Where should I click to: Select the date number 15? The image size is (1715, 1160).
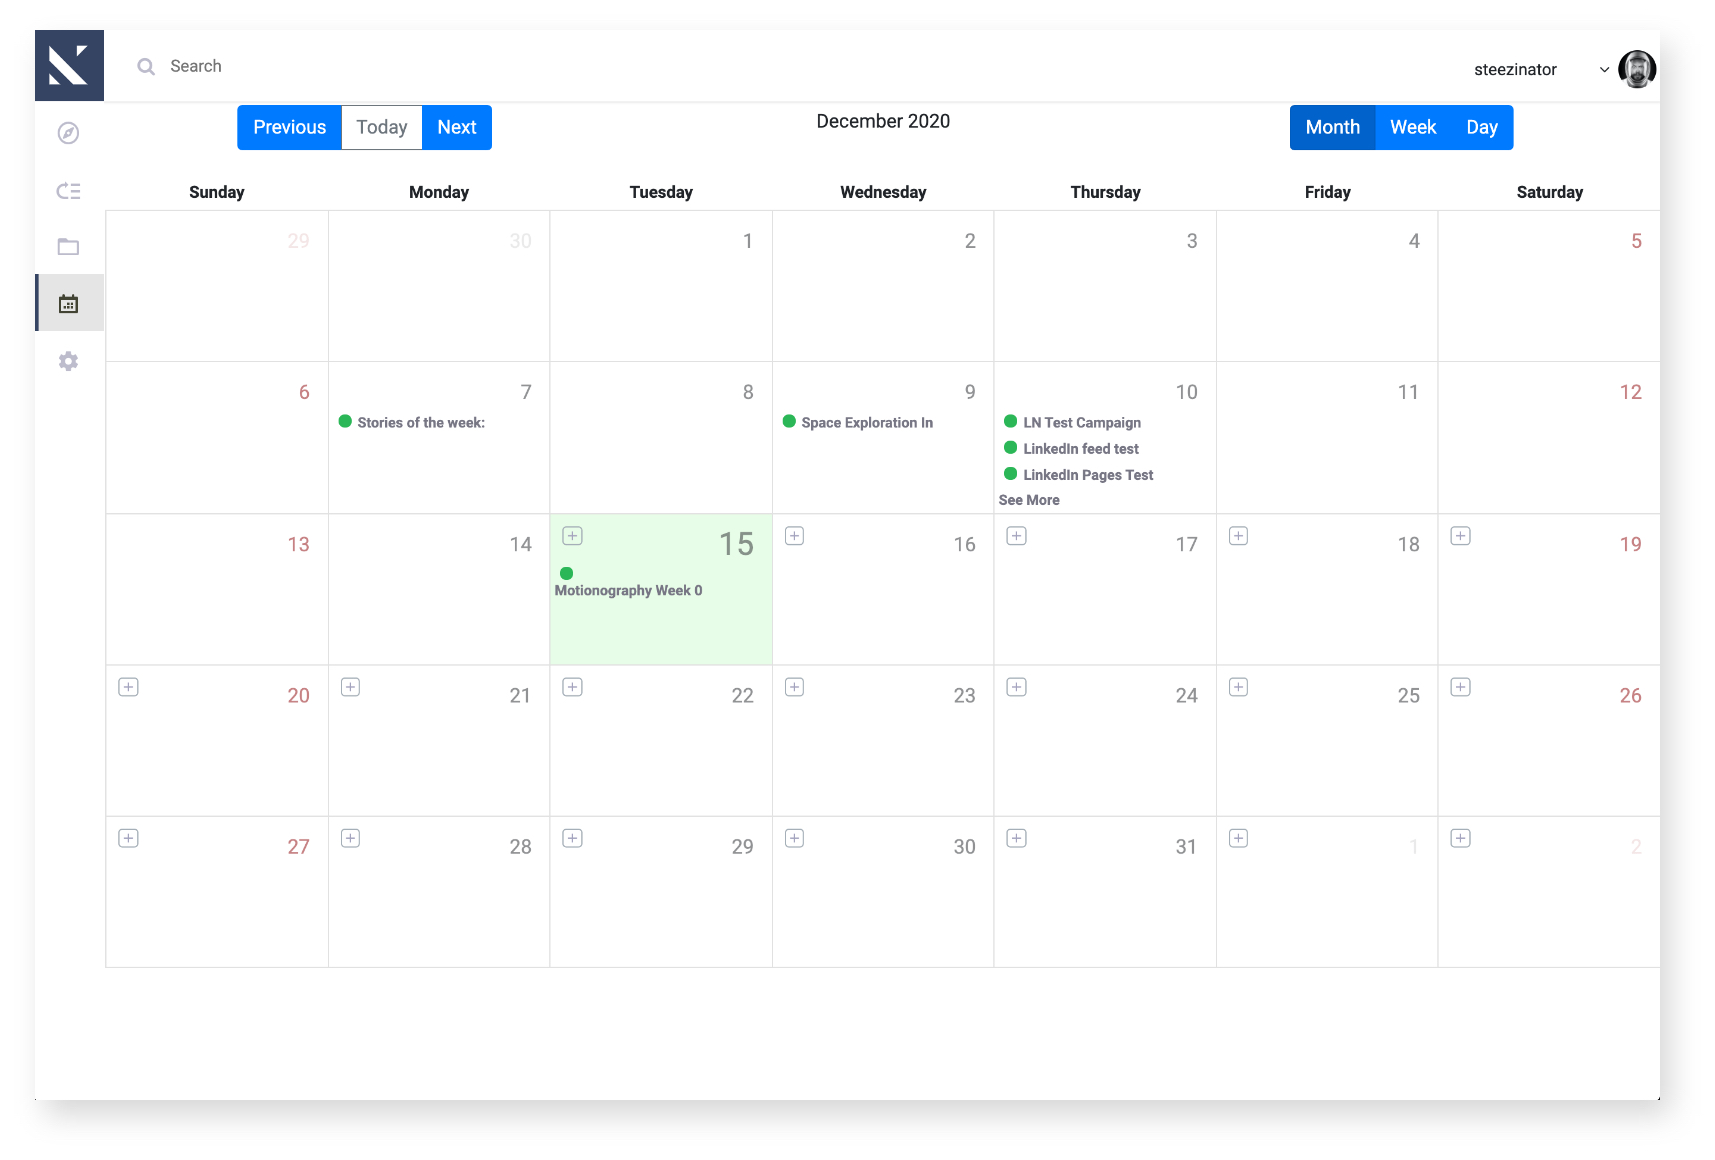737,544
